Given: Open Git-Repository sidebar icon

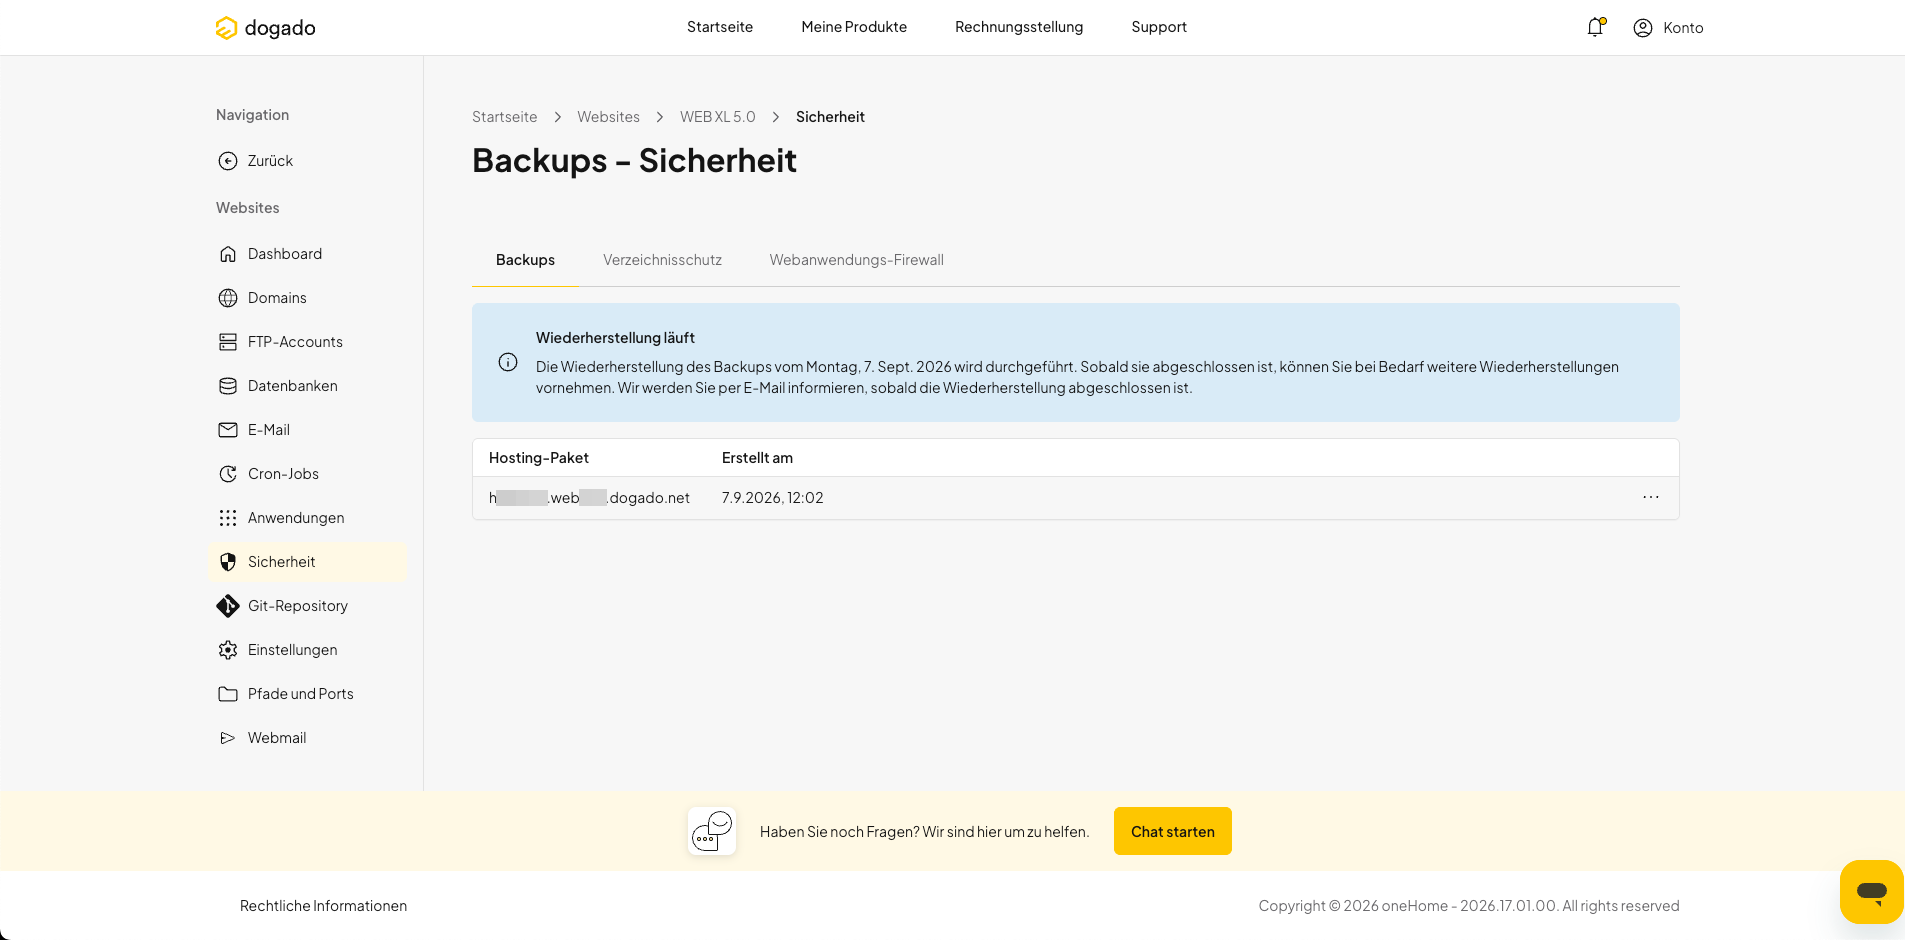Looking at the screenshot, I should pos(228,606).
